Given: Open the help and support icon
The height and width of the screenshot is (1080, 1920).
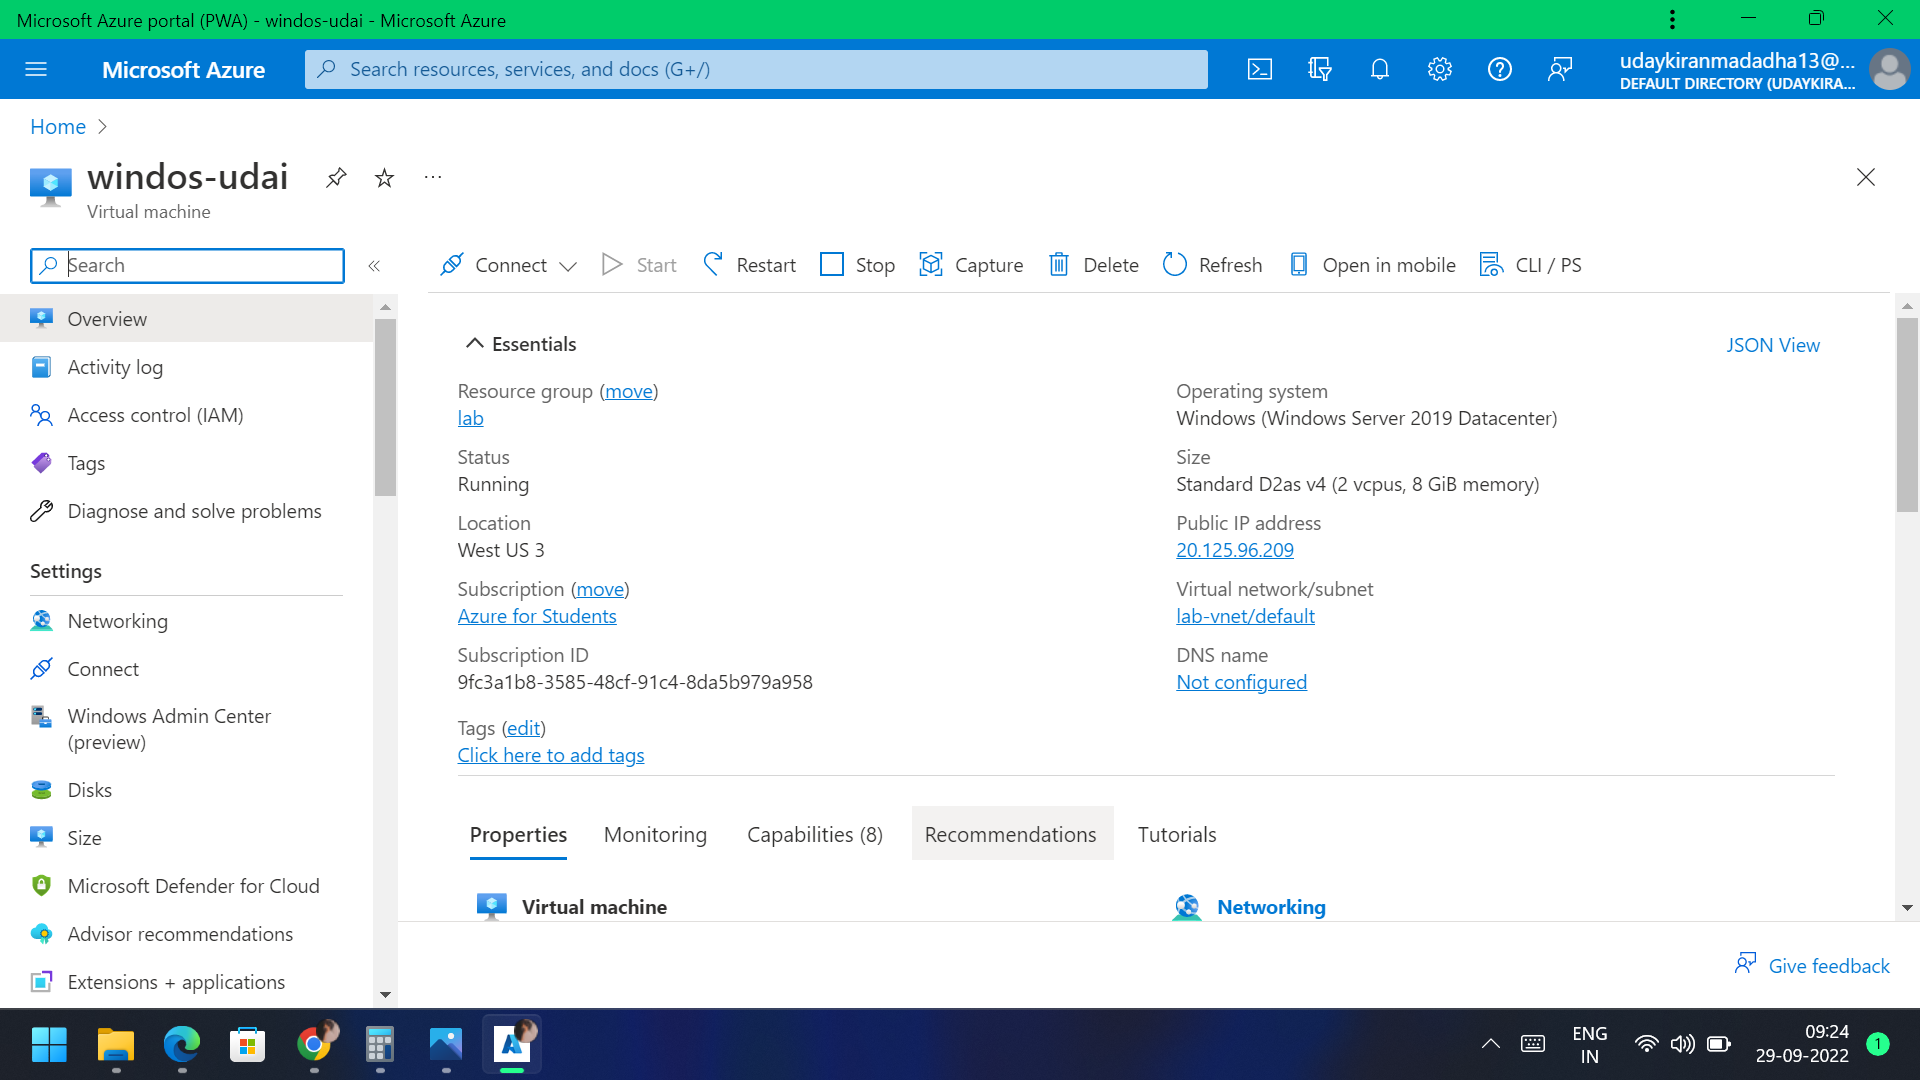Looking at the screenshot, I should (x=1499, y=69).
